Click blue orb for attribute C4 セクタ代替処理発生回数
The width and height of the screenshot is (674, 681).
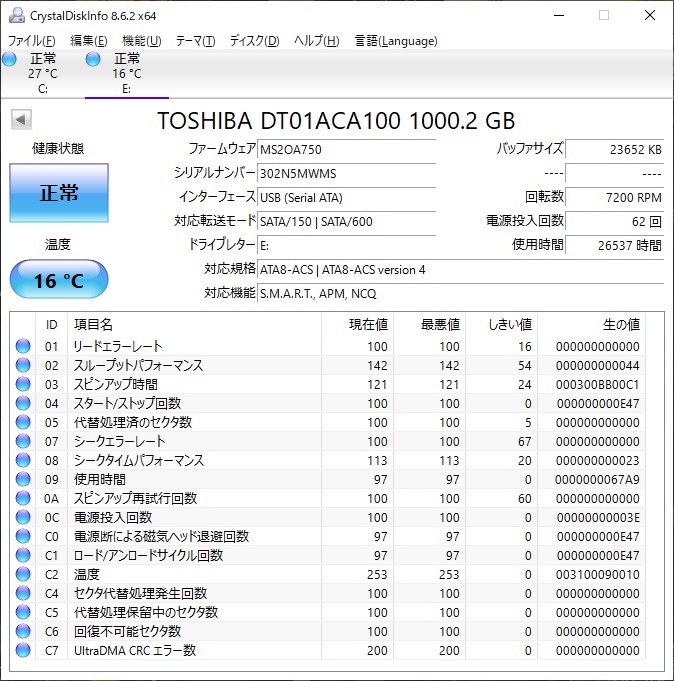click(x=23, y=593)
